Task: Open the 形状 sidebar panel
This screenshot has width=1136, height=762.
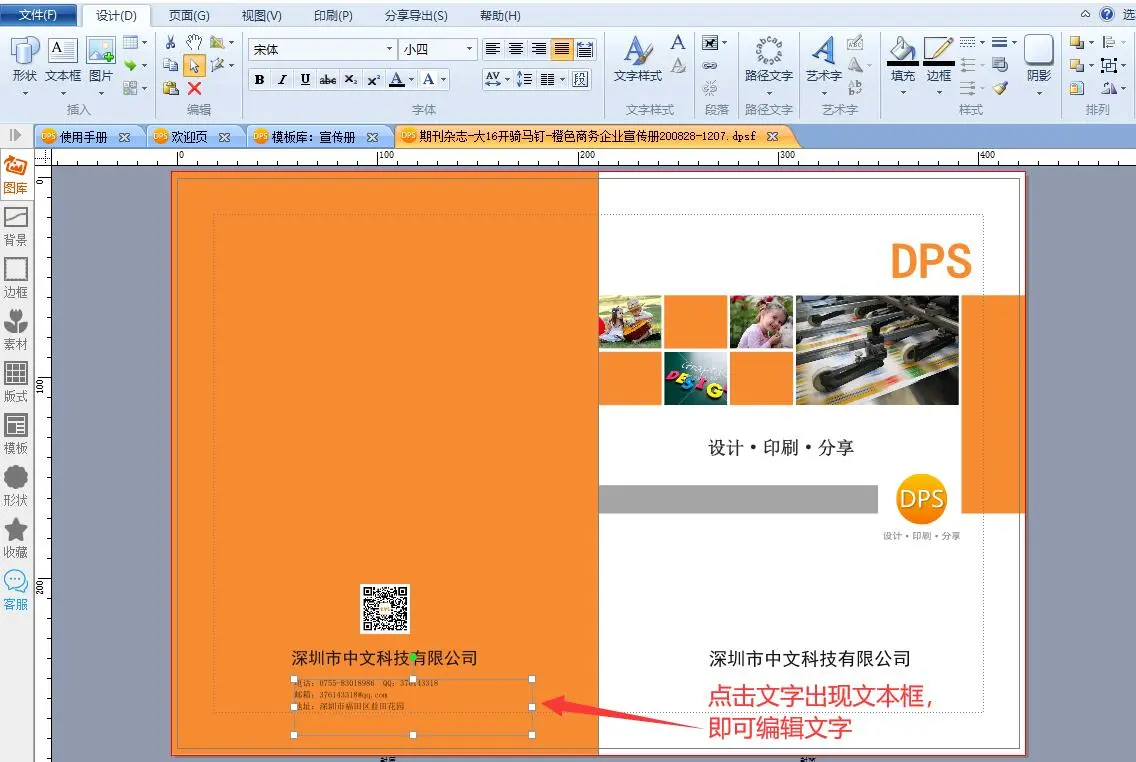Action: tap(15, 487)
